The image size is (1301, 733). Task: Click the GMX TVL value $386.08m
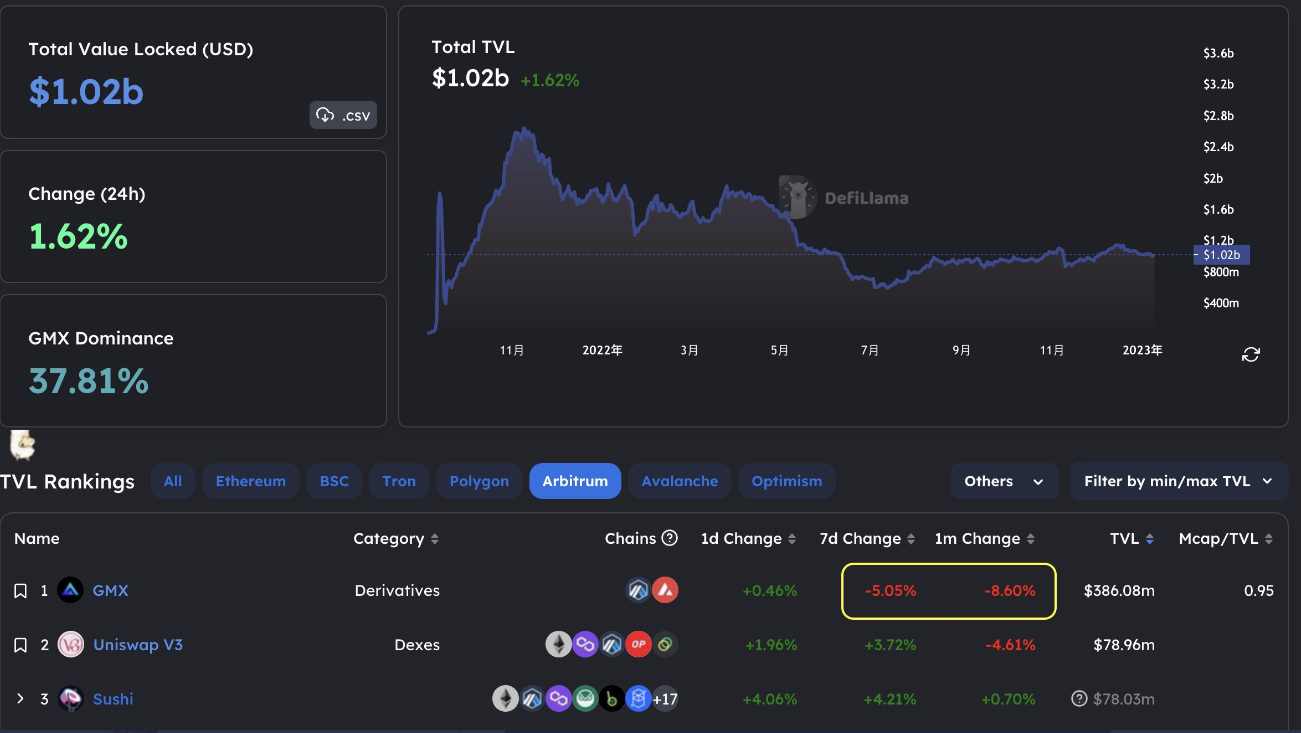pyautogui.click(x=1119, y=591)
